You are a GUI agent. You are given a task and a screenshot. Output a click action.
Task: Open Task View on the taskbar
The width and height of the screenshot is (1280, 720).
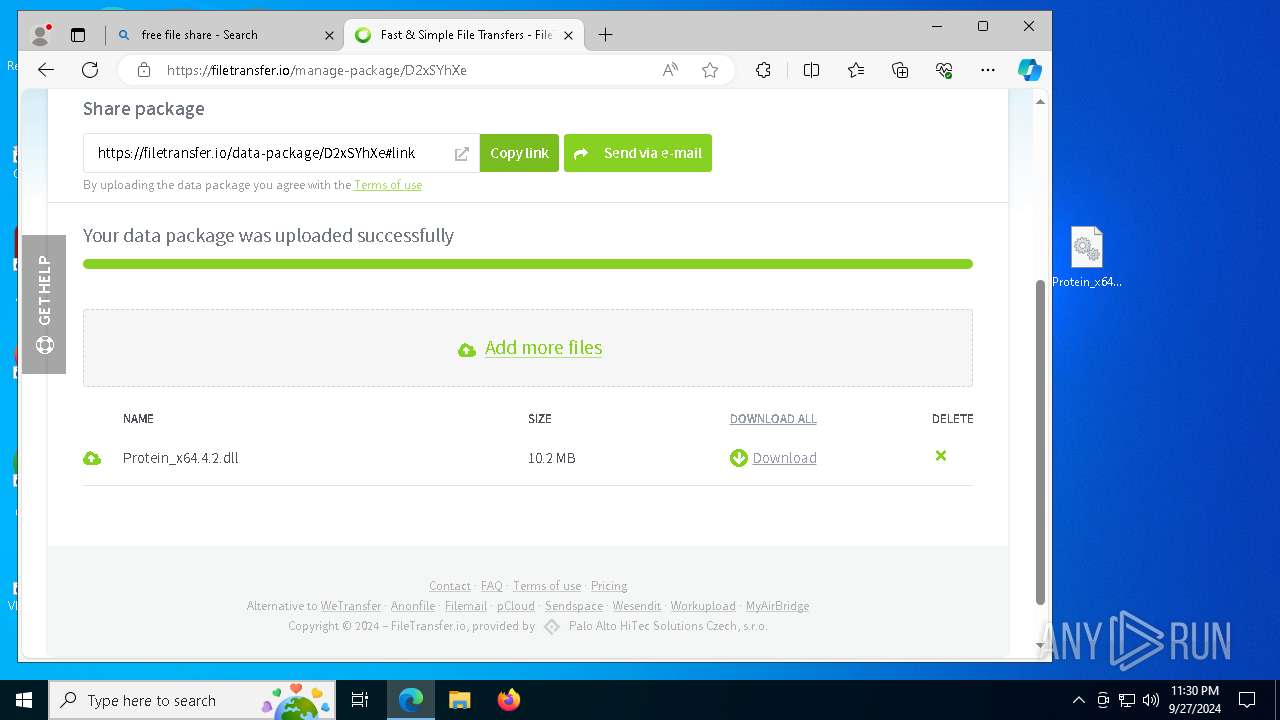tap(360, 700)
